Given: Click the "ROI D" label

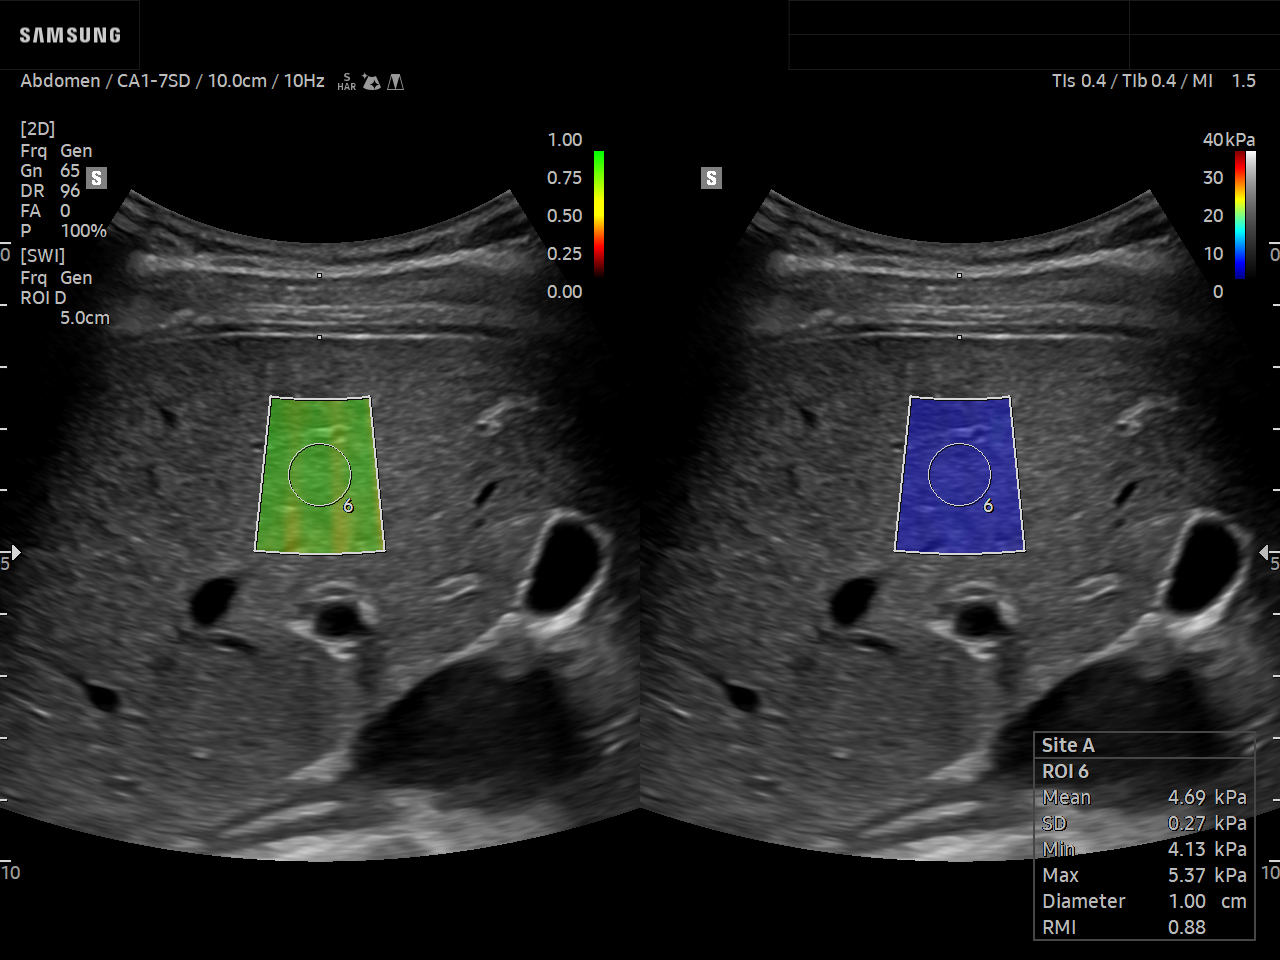Looking at the screenshot, I should coord(43,298).
